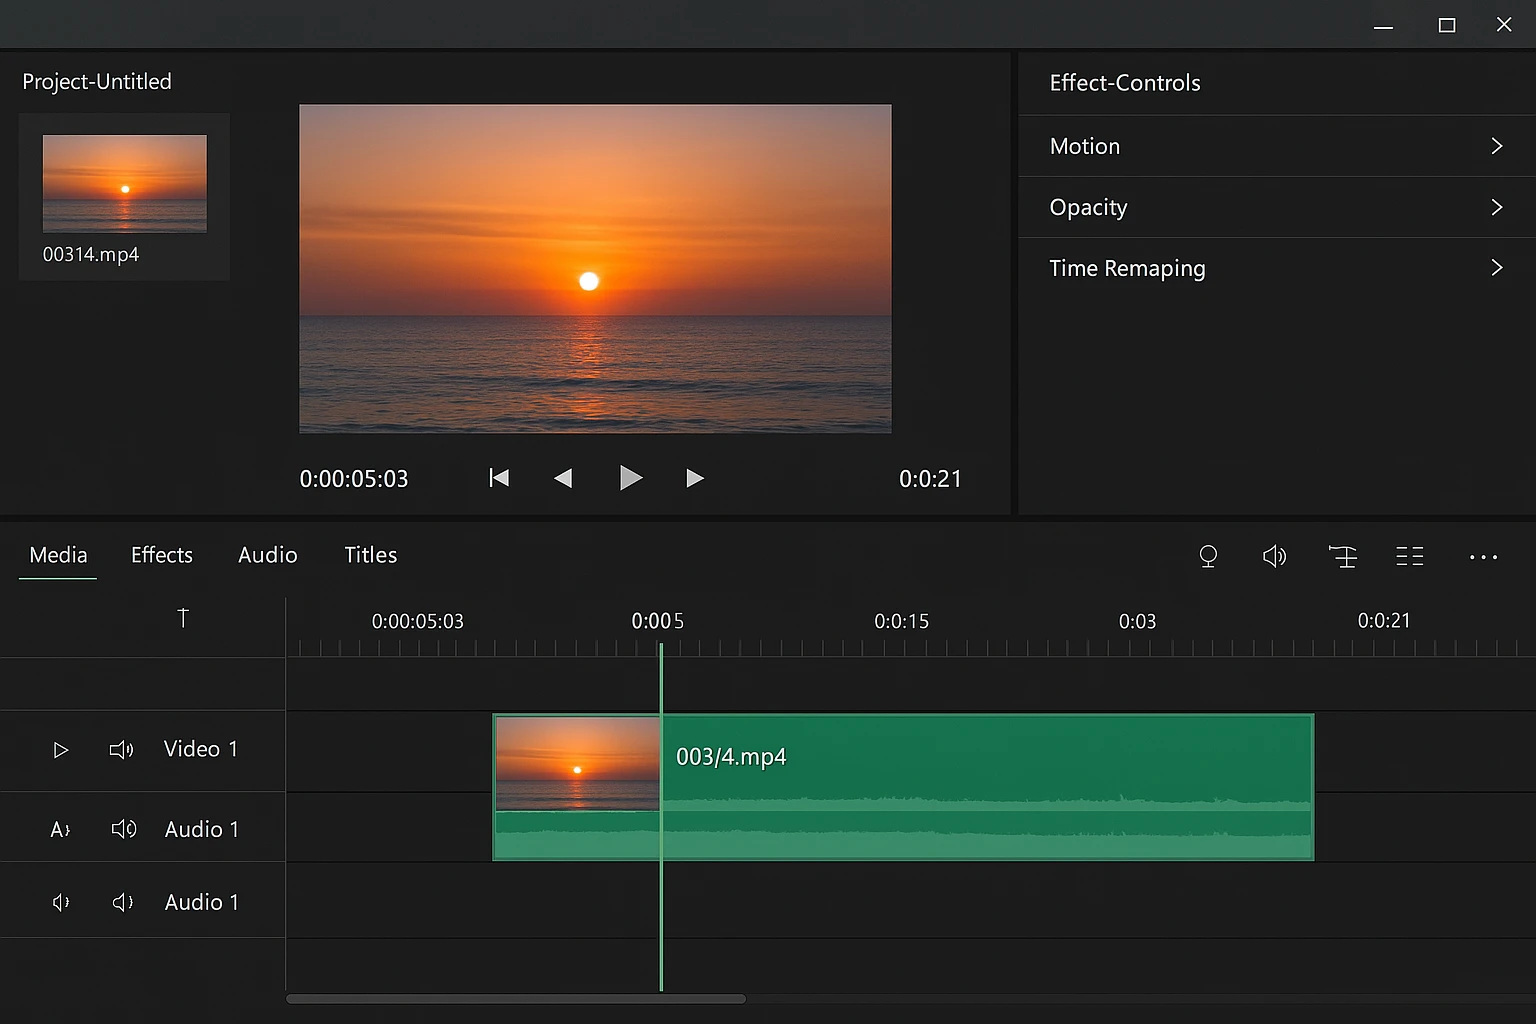Click the skip to start playback button
1536x1024 pixels.
(499, 478)
